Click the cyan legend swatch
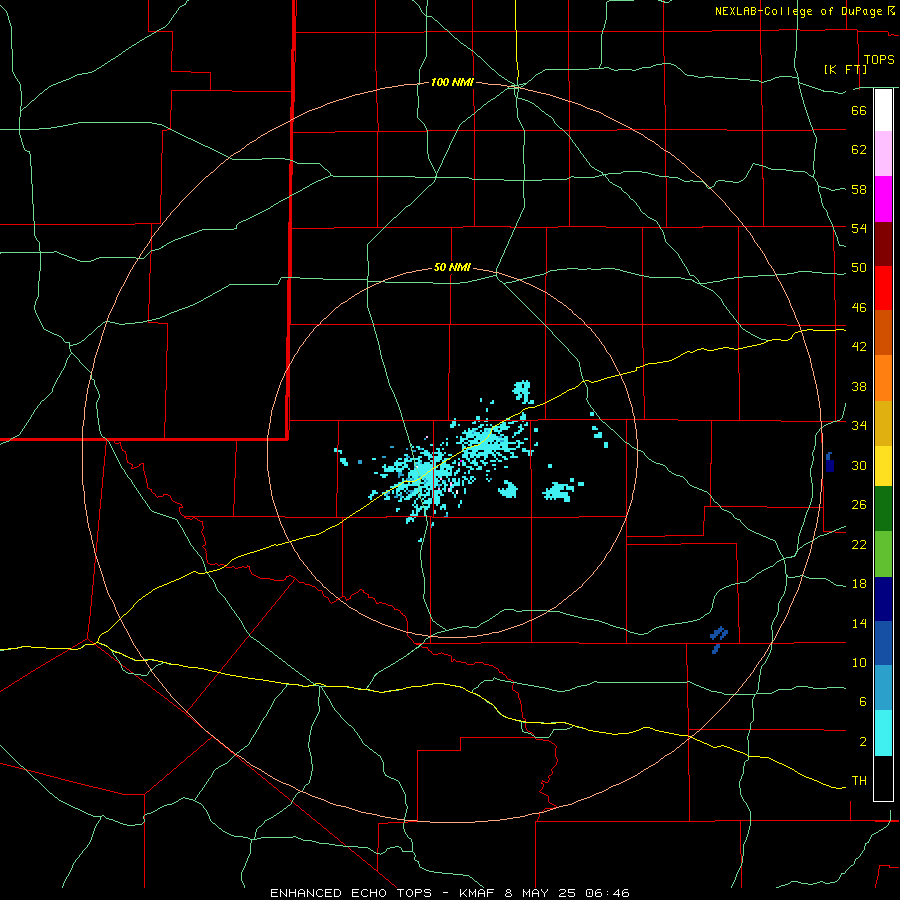 click(x=883, y=733)
